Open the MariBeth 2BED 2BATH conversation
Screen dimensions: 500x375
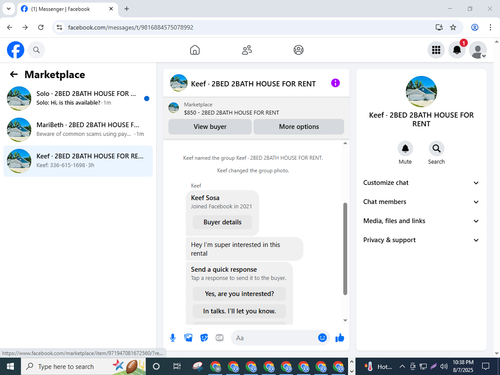click(78, 130)
